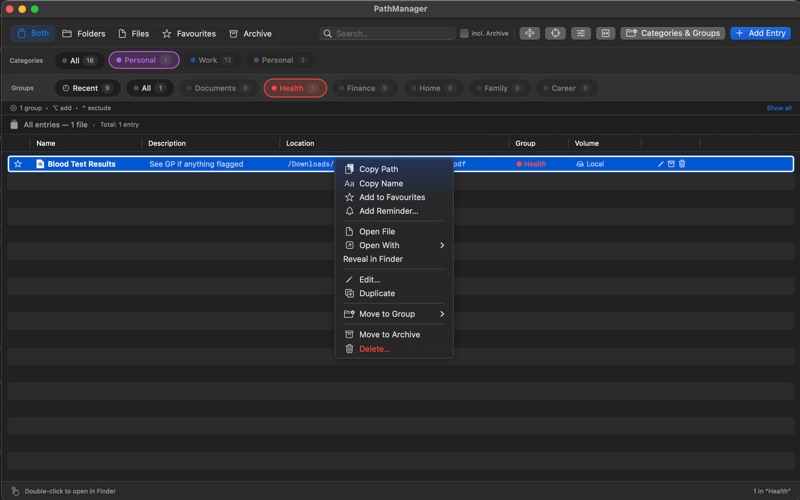
Task: Sort by the Location column header
Action: (300, 143)
